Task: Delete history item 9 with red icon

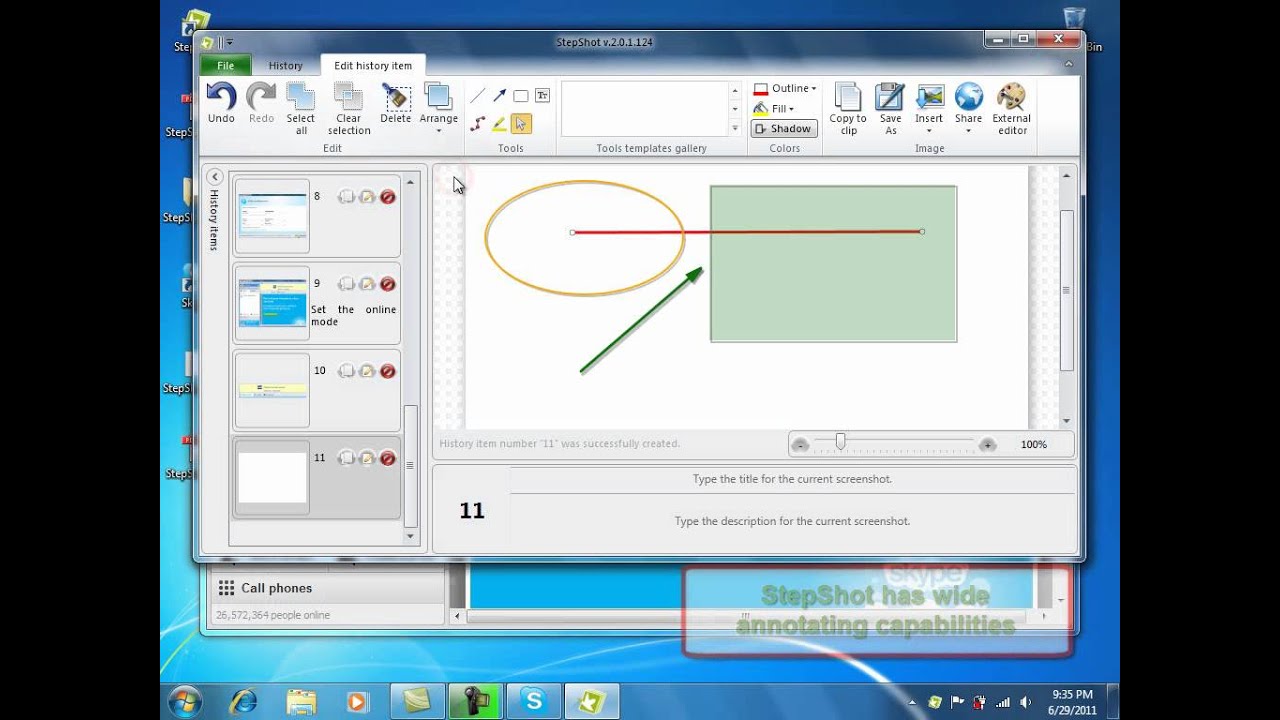Action: [x=388, y=284]
